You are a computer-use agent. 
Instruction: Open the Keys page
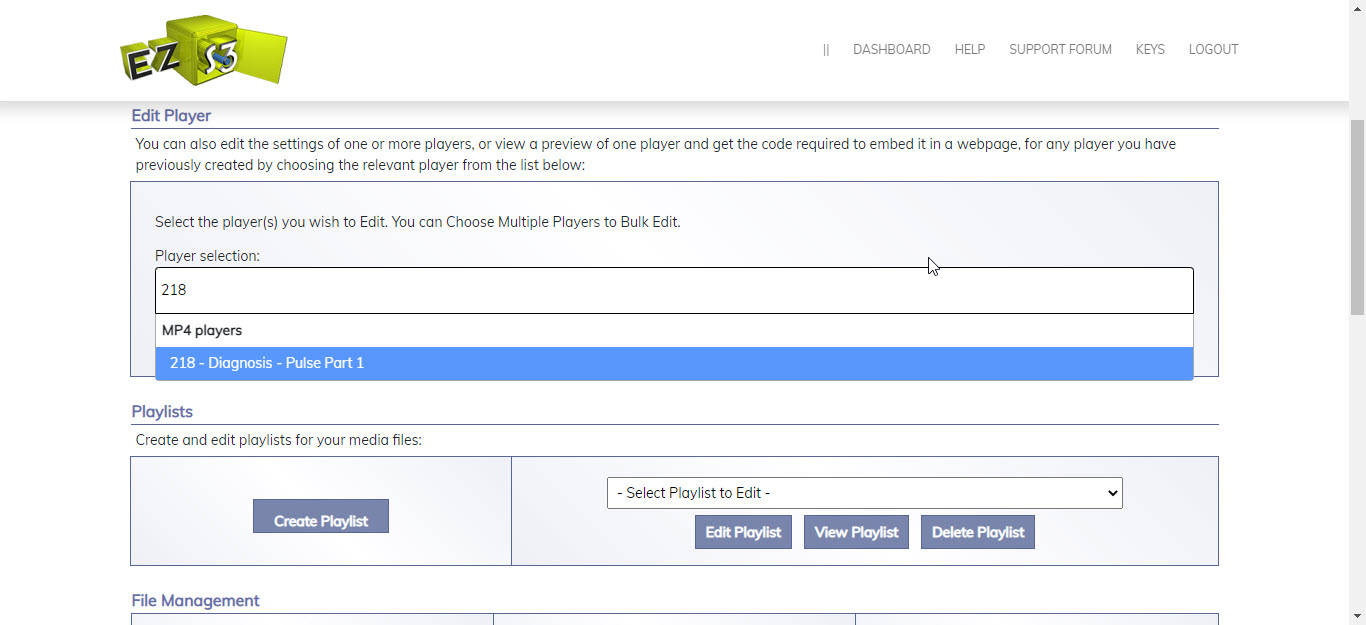1150,49
